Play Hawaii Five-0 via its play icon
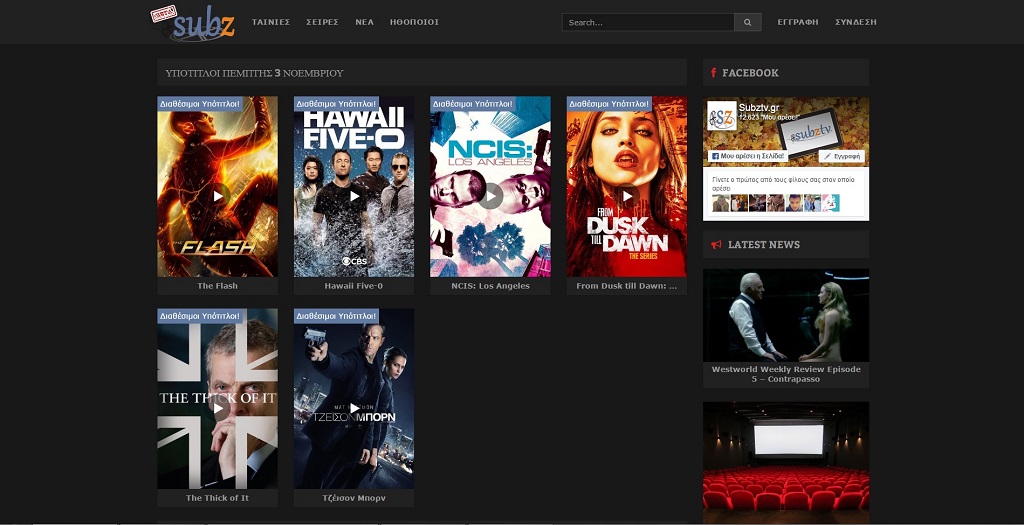This screenshot has width=1024, height=525. click(355, 196)
